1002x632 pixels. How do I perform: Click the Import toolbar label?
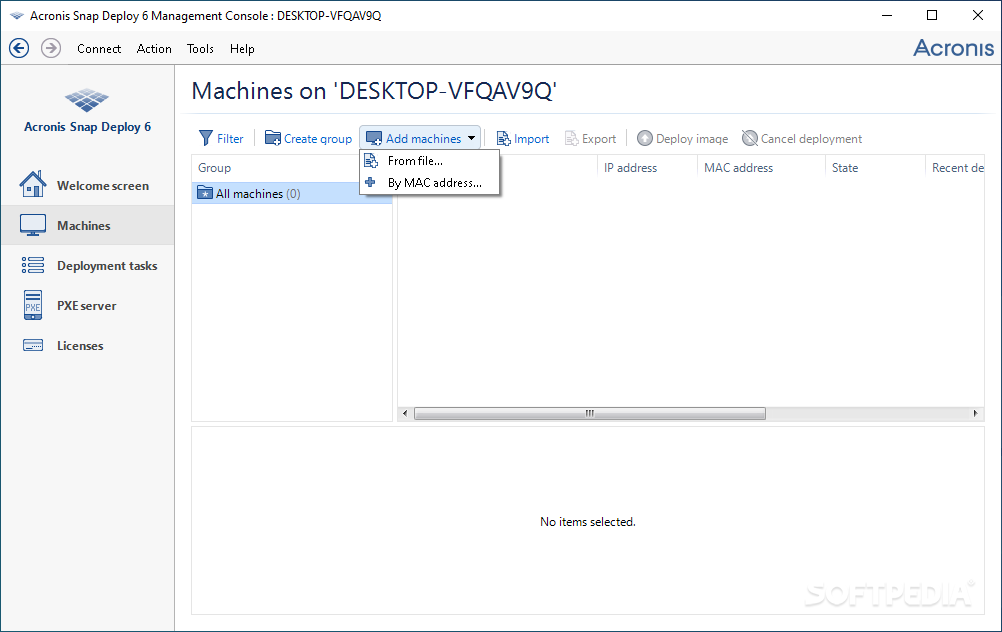tap(531, 139)
